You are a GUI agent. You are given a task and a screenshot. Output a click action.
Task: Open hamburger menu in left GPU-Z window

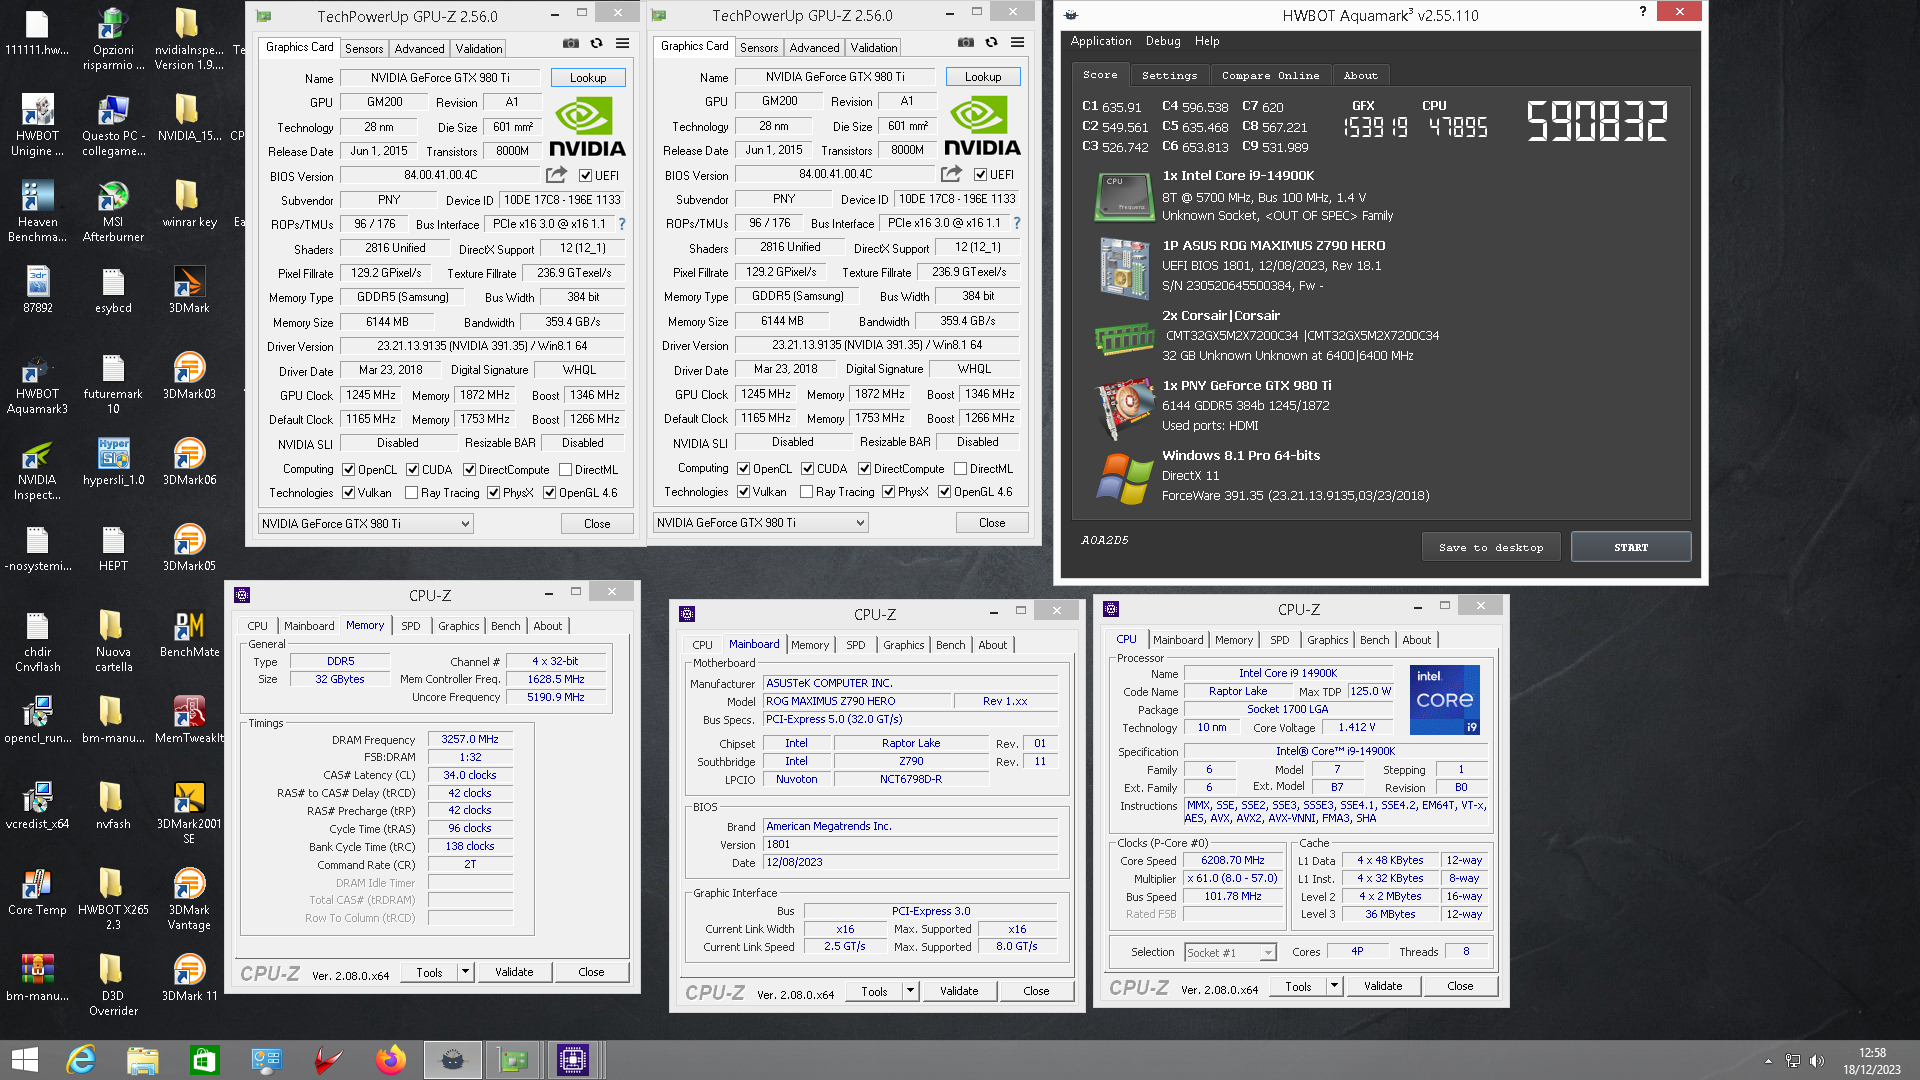pos(622,44)
